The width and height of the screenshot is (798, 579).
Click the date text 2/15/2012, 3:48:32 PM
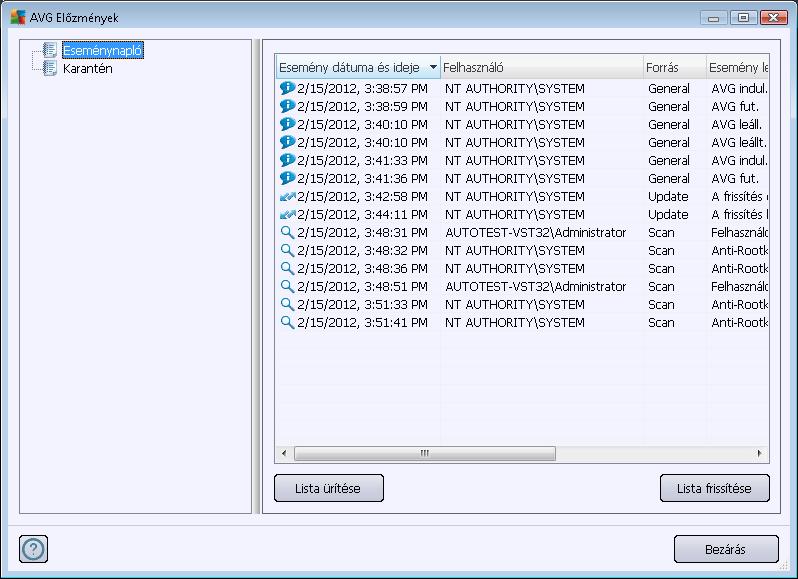(362, 250)
